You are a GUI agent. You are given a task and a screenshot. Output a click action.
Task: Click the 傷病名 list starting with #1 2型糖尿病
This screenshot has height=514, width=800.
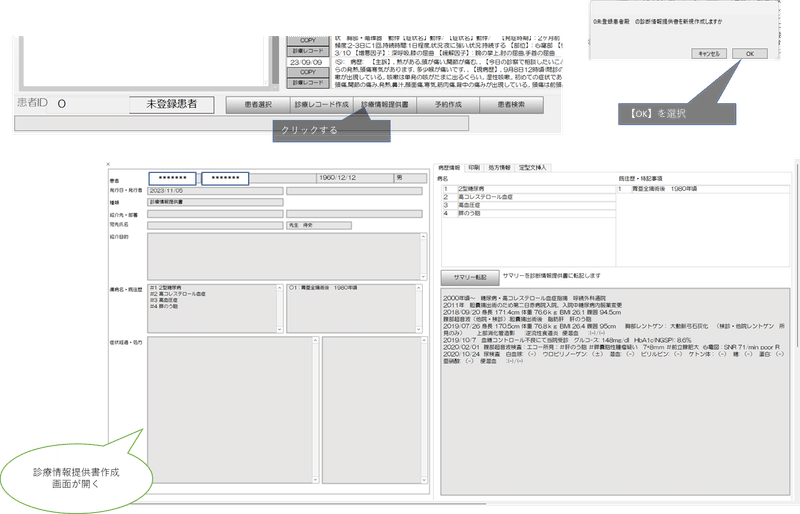212,308
